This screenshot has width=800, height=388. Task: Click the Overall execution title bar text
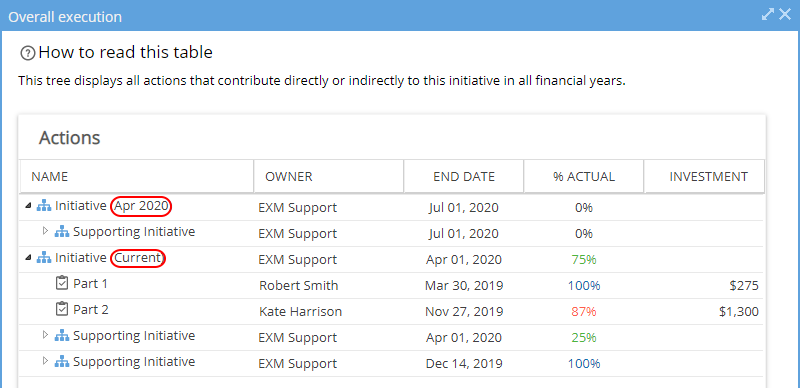click(65, 17)
